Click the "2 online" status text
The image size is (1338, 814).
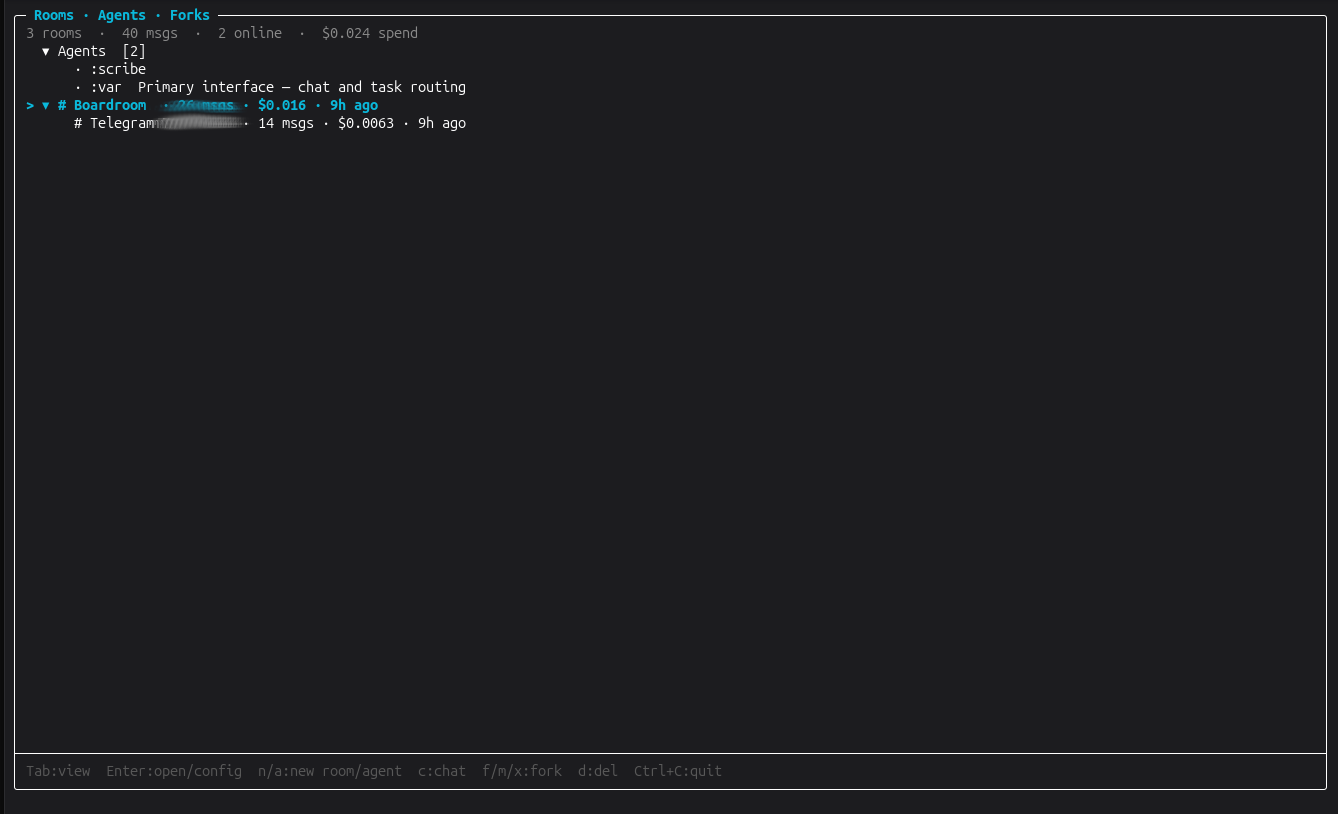click(250, 33)
